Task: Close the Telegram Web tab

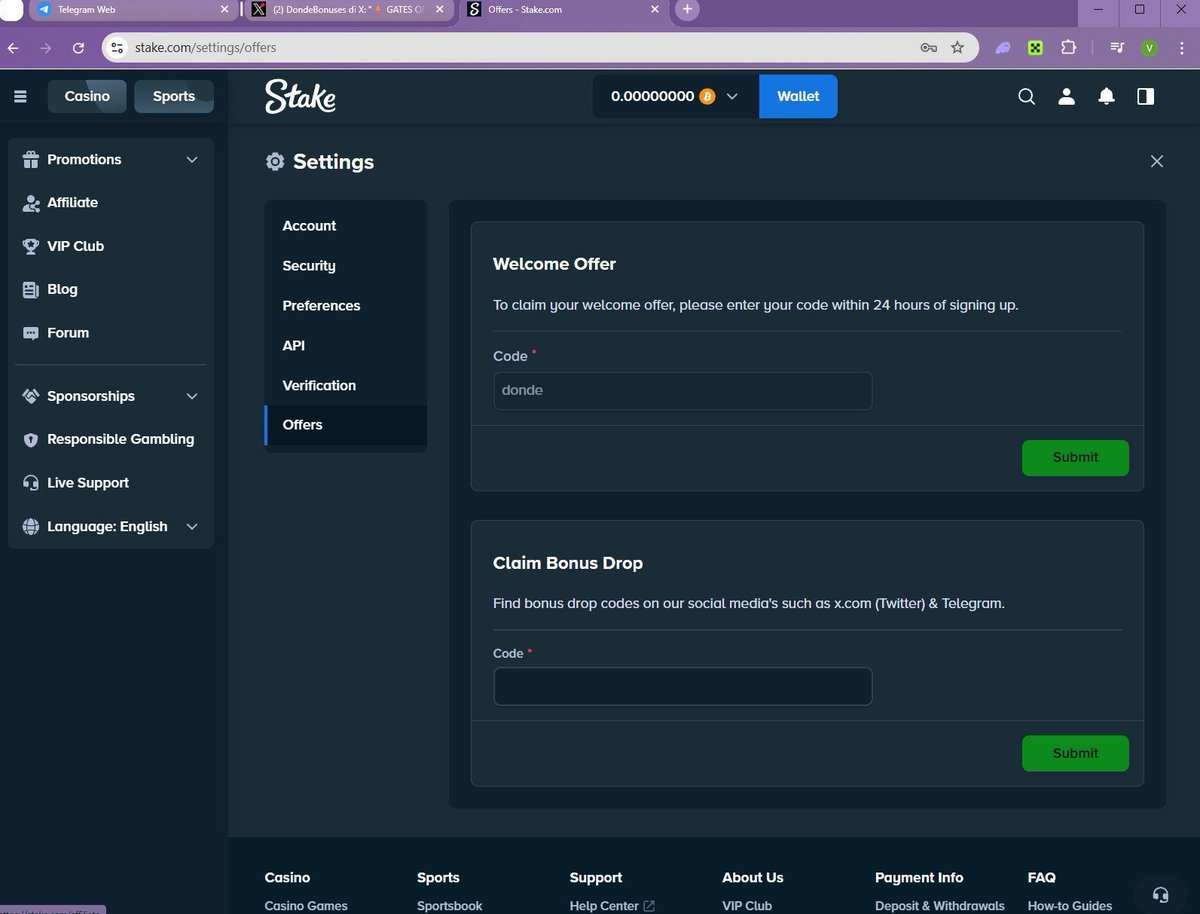Action: pos(224,10)
